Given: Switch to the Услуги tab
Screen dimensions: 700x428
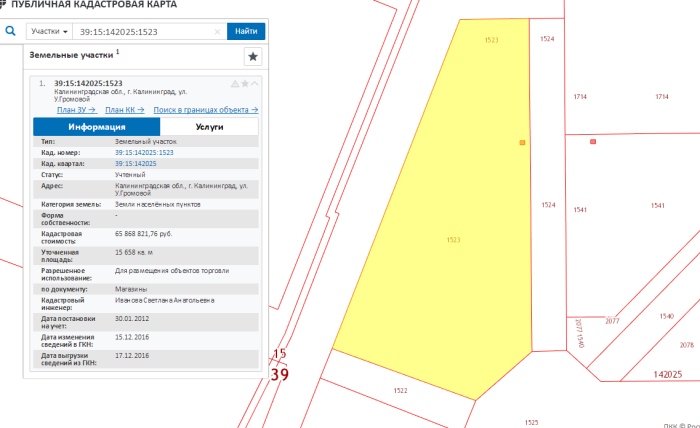Looking at the screenshot, I should click(x=209, y=127).
